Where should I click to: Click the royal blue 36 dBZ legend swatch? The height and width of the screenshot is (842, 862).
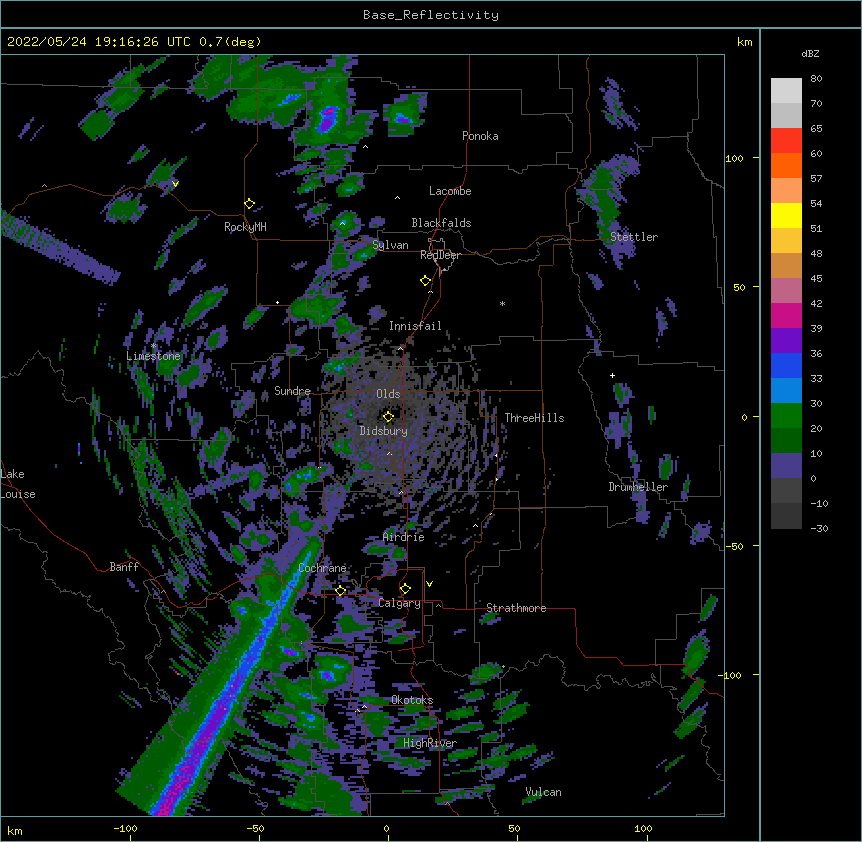[x=786, y=365]
